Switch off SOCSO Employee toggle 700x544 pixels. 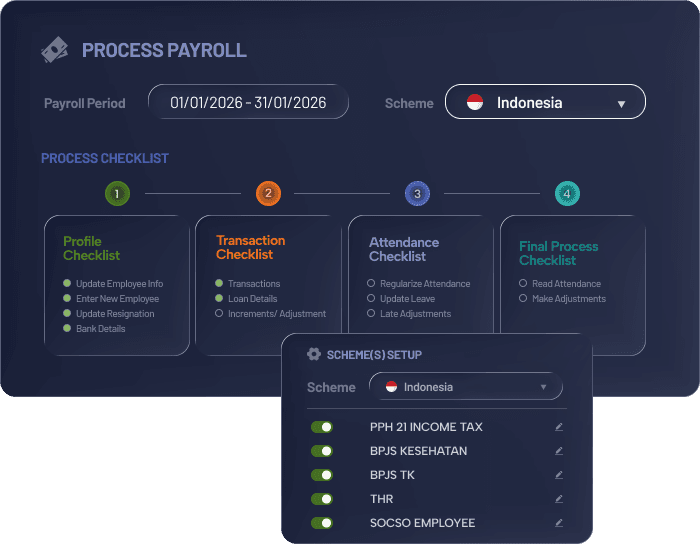(x=322, y=523)
